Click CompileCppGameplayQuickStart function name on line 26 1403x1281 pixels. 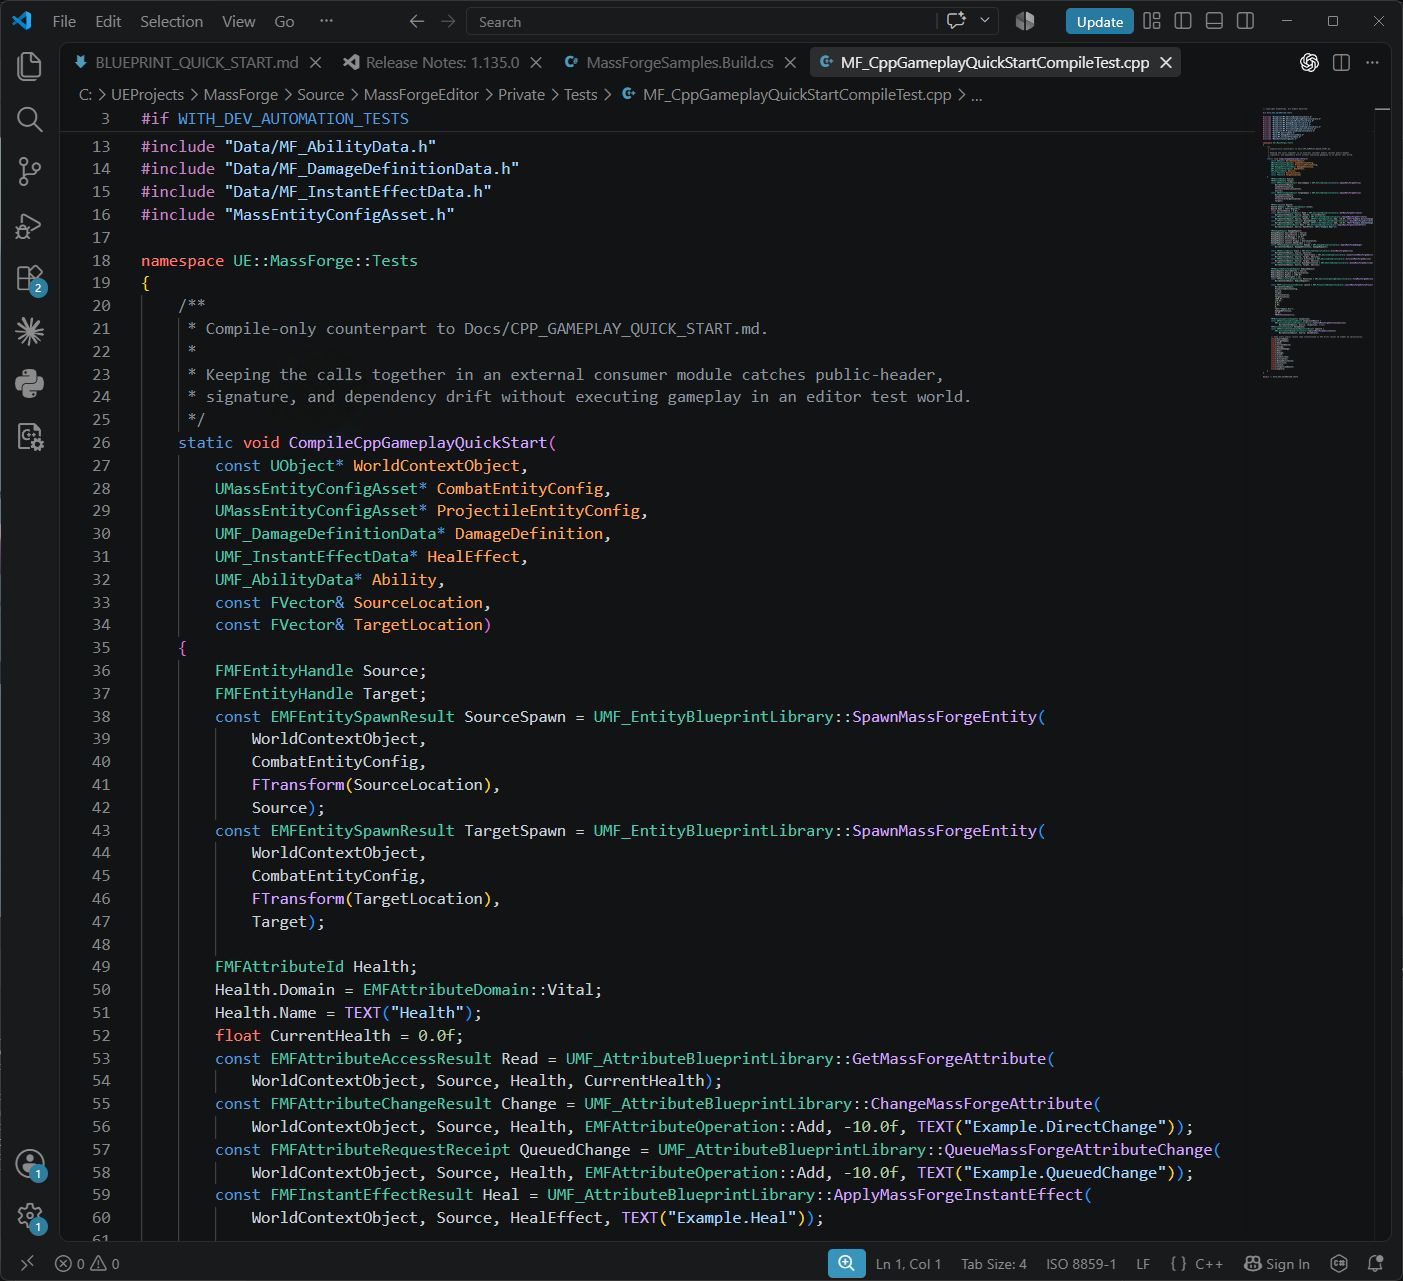(x=418, y=442)
